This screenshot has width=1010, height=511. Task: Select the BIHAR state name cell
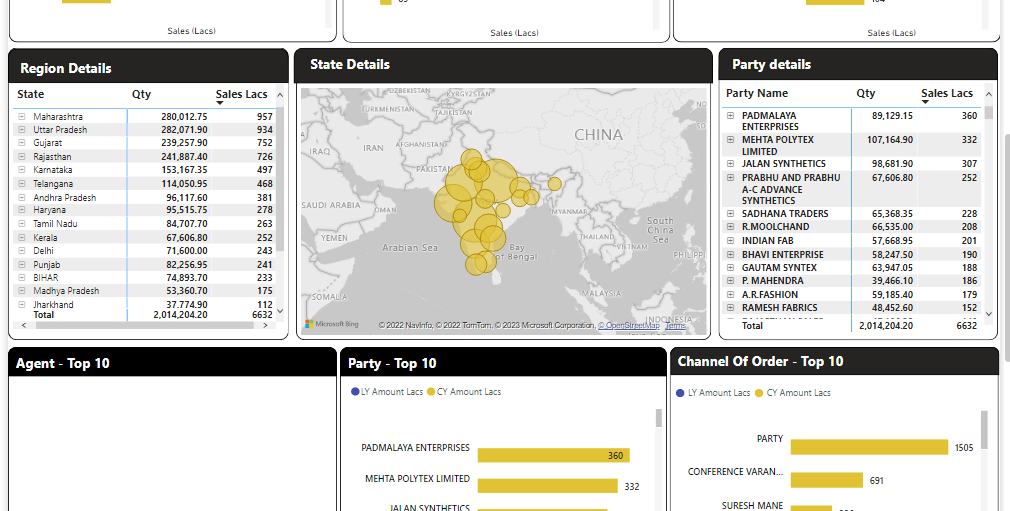coord(46,278)
